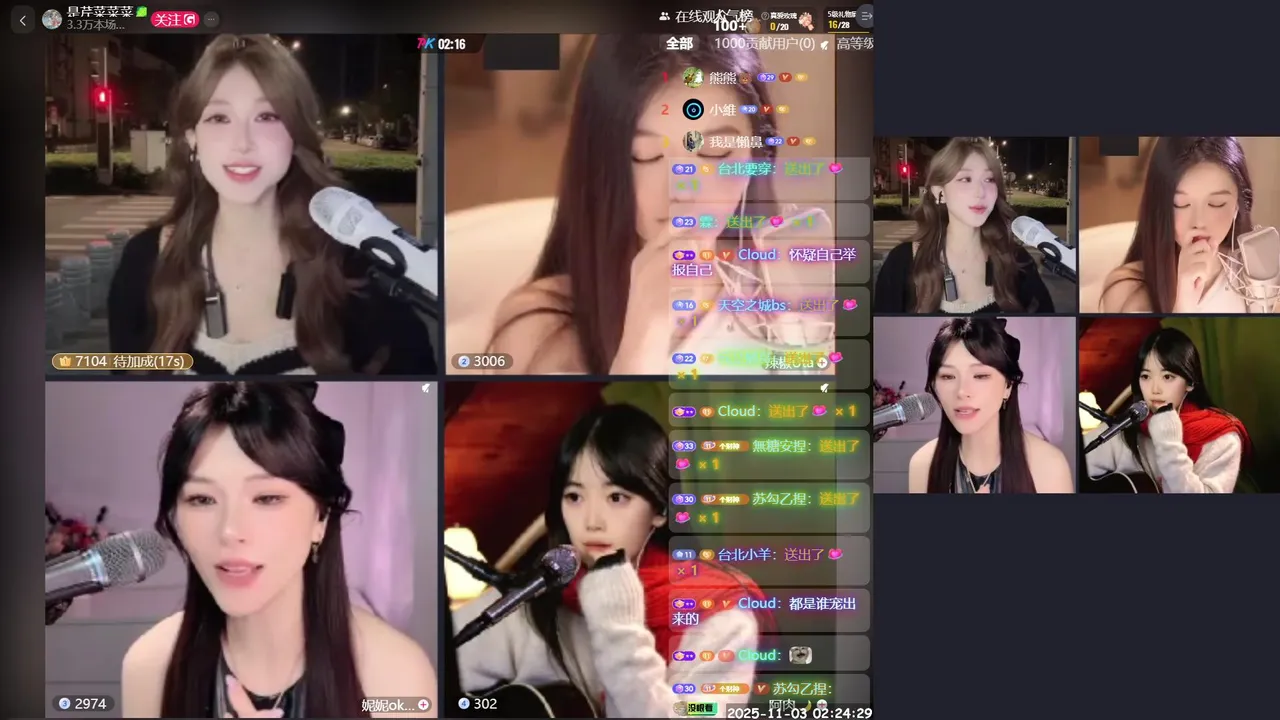The height and width of the screenshot is (720, 1280).
Task: Collapse the panel with top-right arrow icon
Action: (865, 15)
